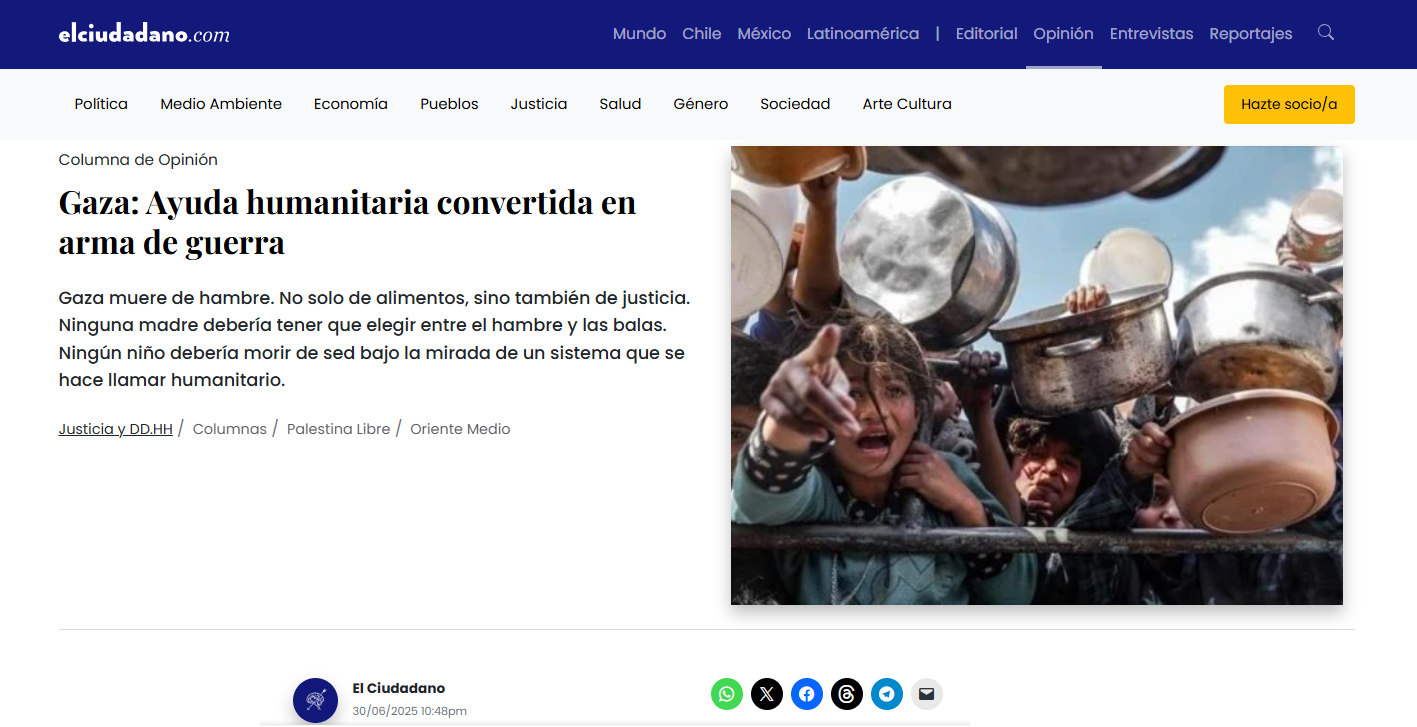Share article on Threads icon
This screenshot has height=727, width=1417.
coord(847,694)
